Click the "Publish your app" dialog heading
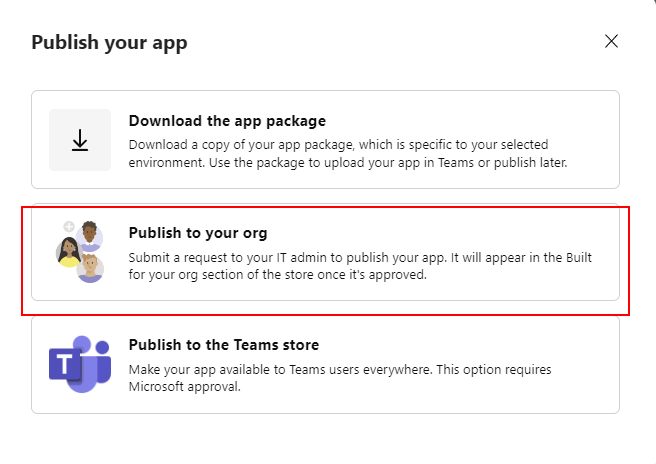 (x=109, y=42)
